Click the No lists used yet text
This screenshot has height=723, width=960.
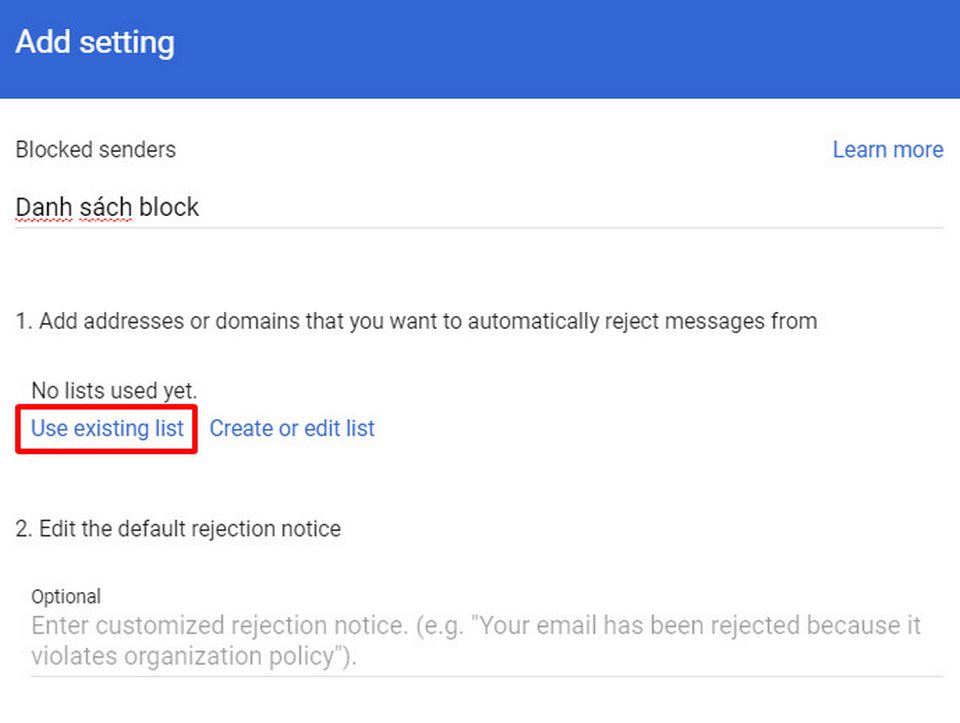(114, 390)
